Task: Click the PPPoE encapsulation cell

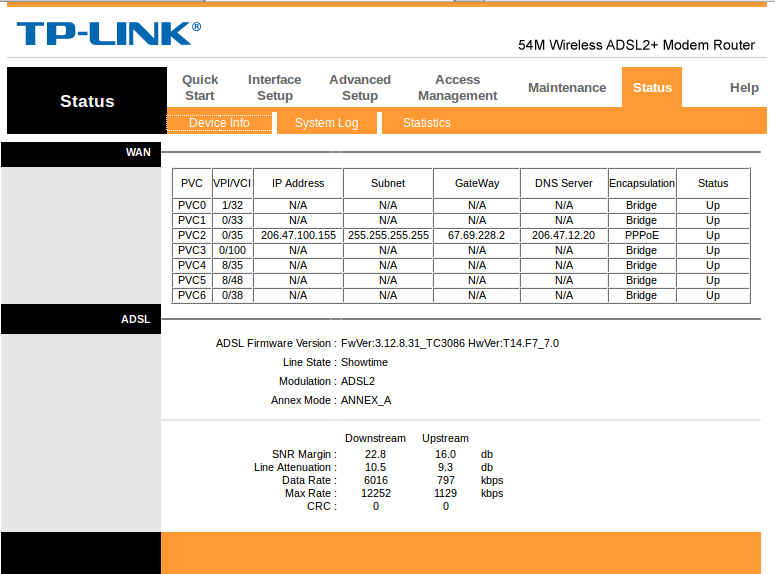Action: pos(642,235)
